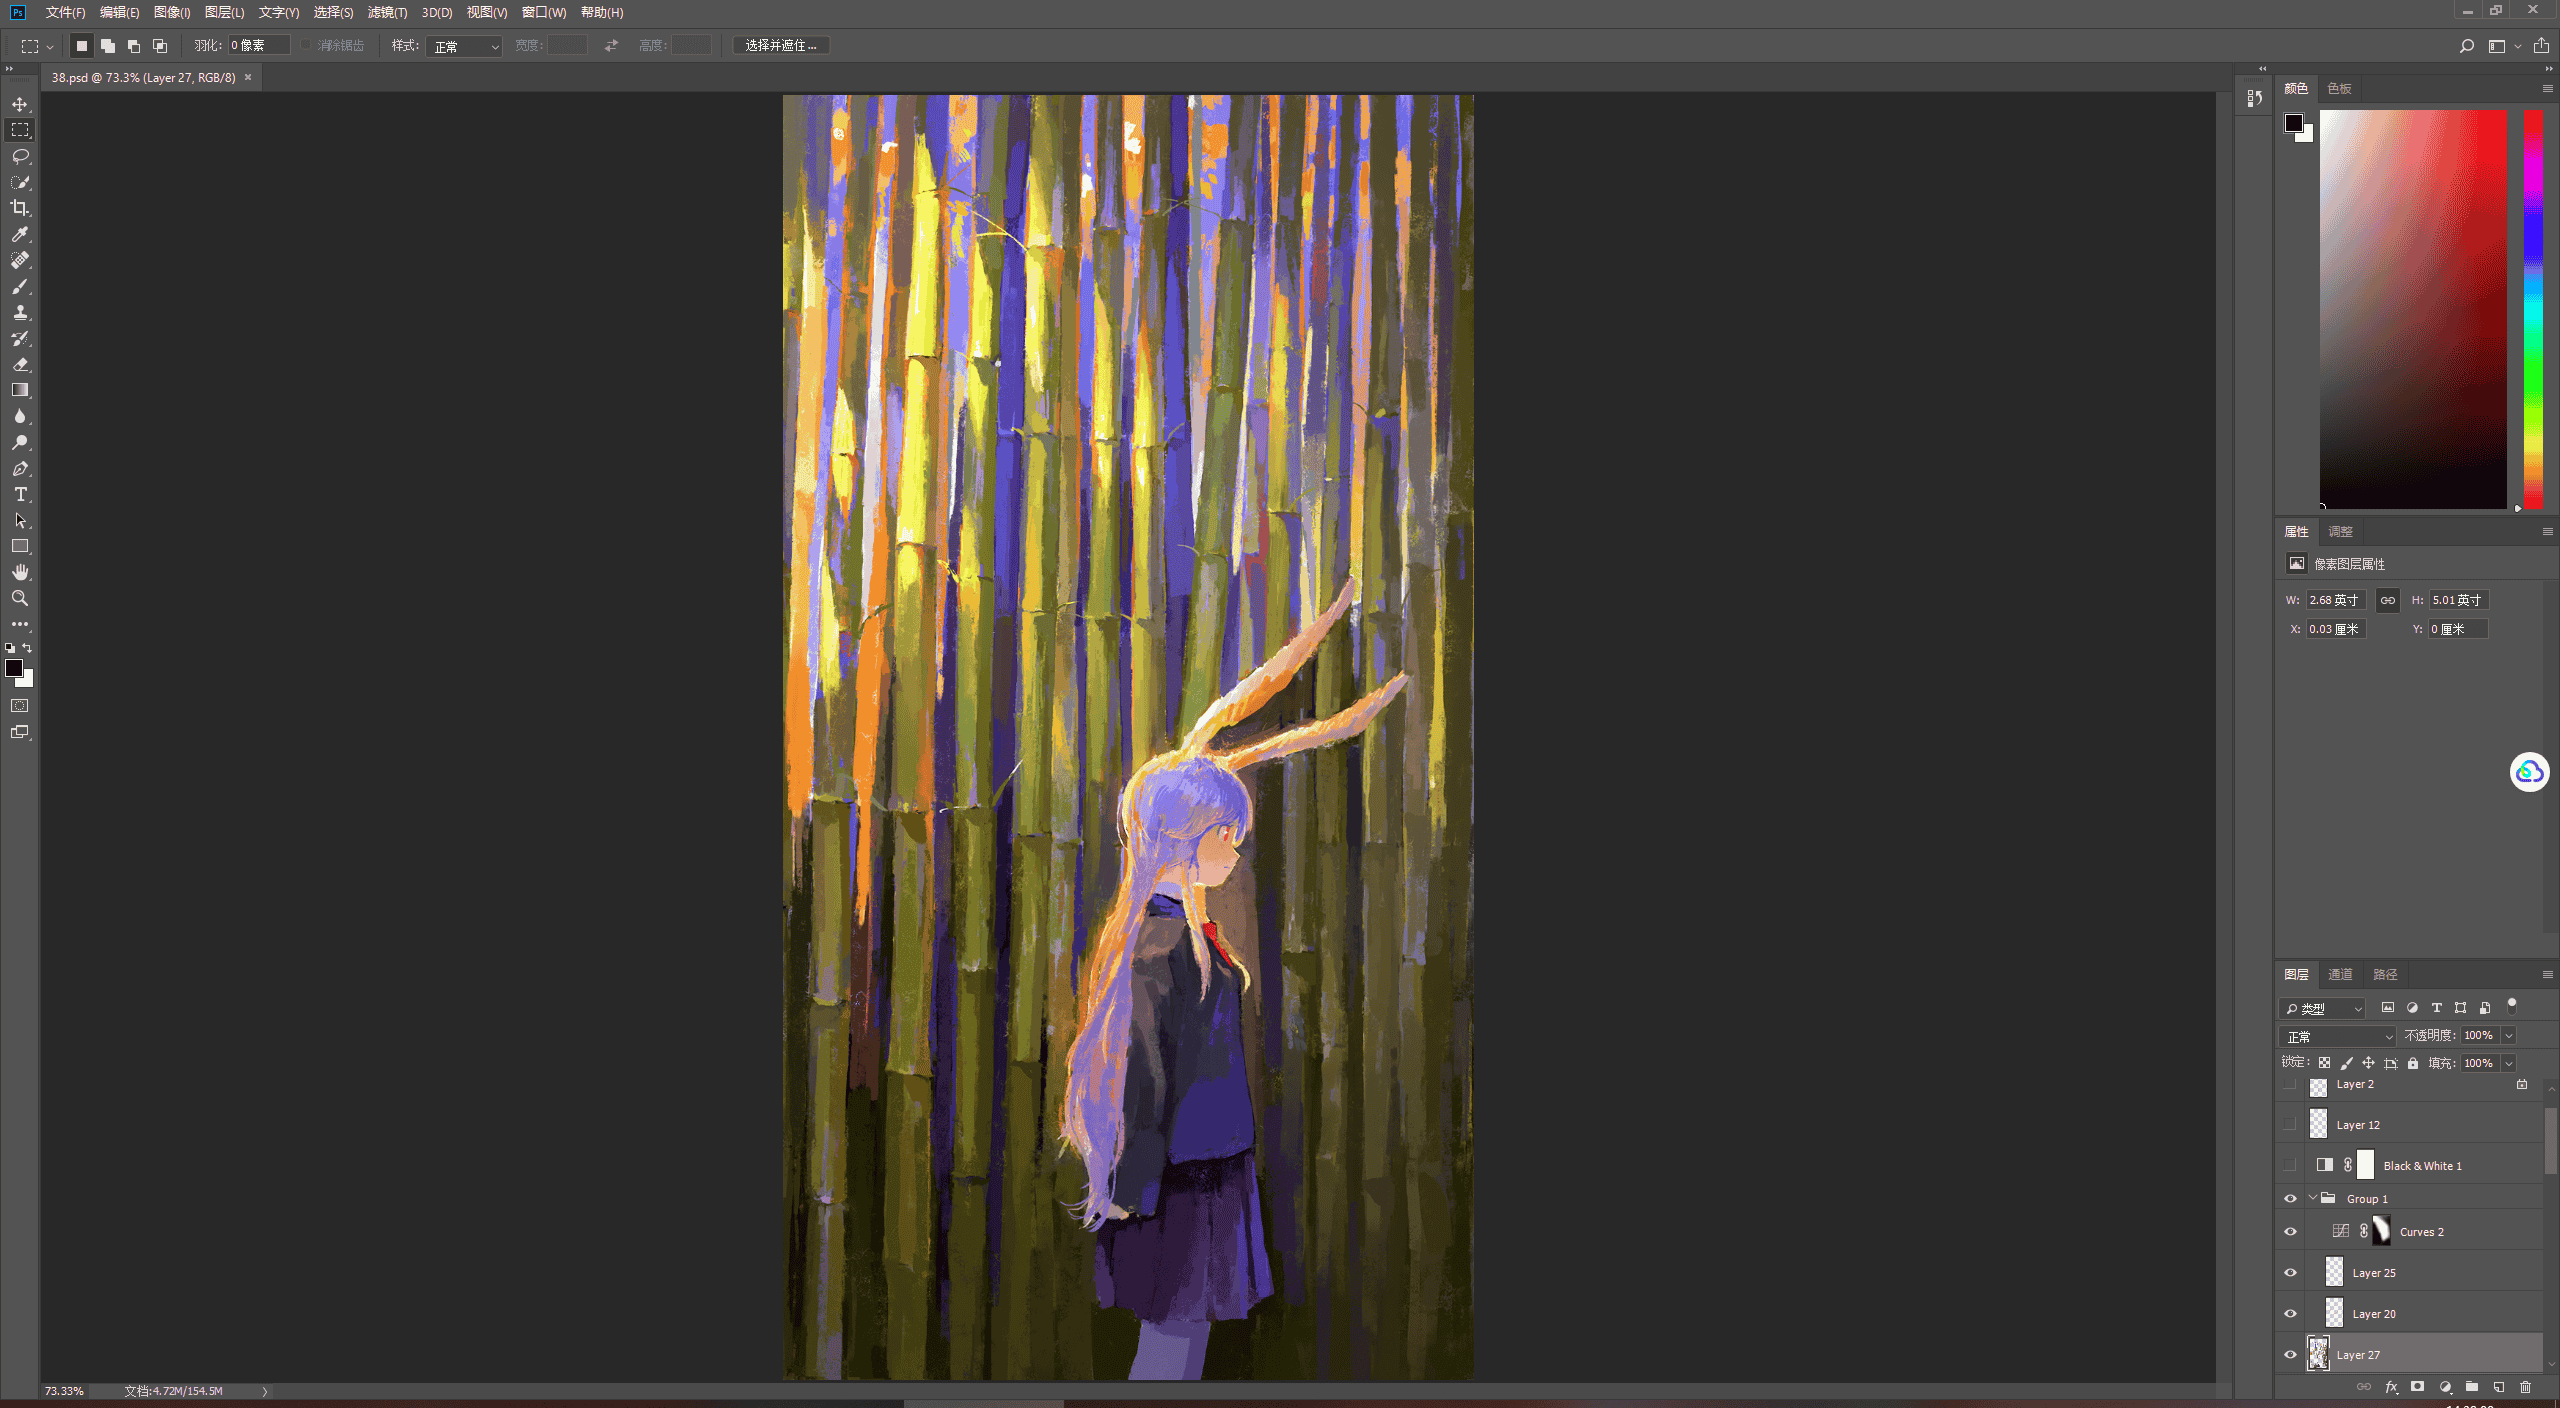
Task: Select the Zoom tool
Action: [x=20, y=598]
